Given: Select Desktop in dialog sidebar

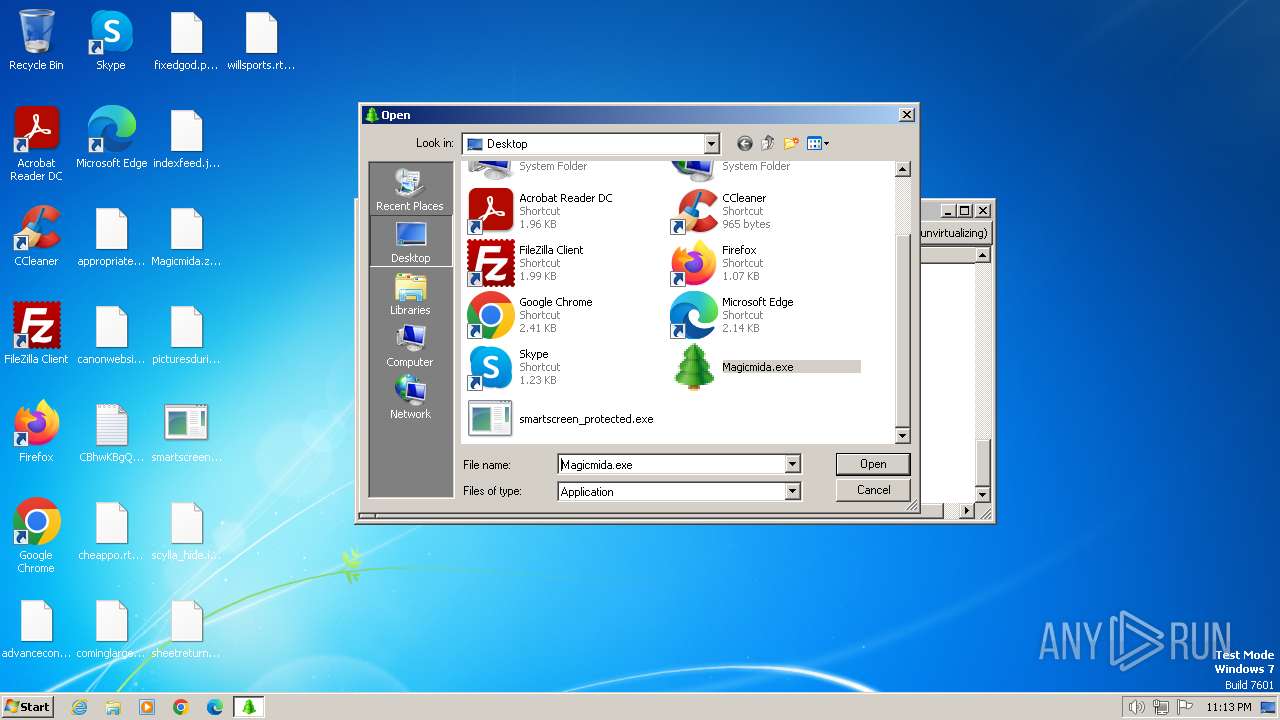Looking at the screenshot, I should pos(410,242).
